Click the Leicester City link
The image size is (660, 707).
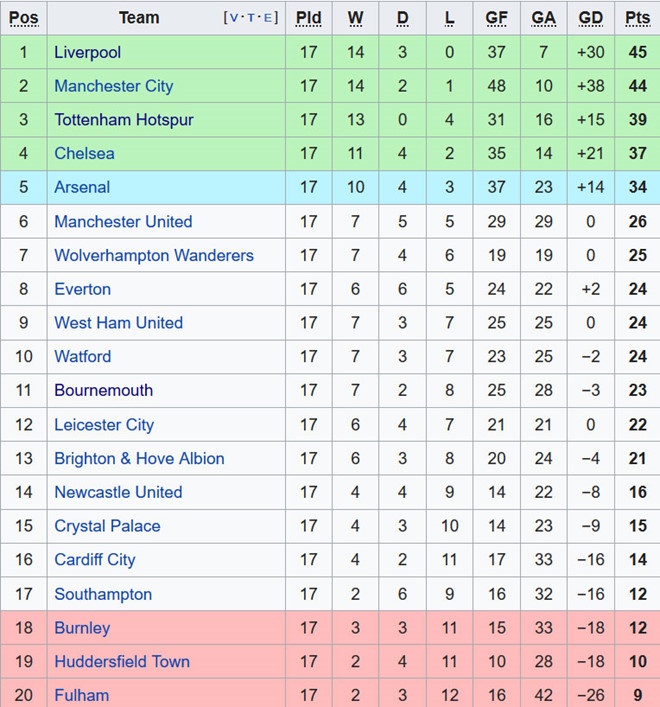tap(104, 425)
